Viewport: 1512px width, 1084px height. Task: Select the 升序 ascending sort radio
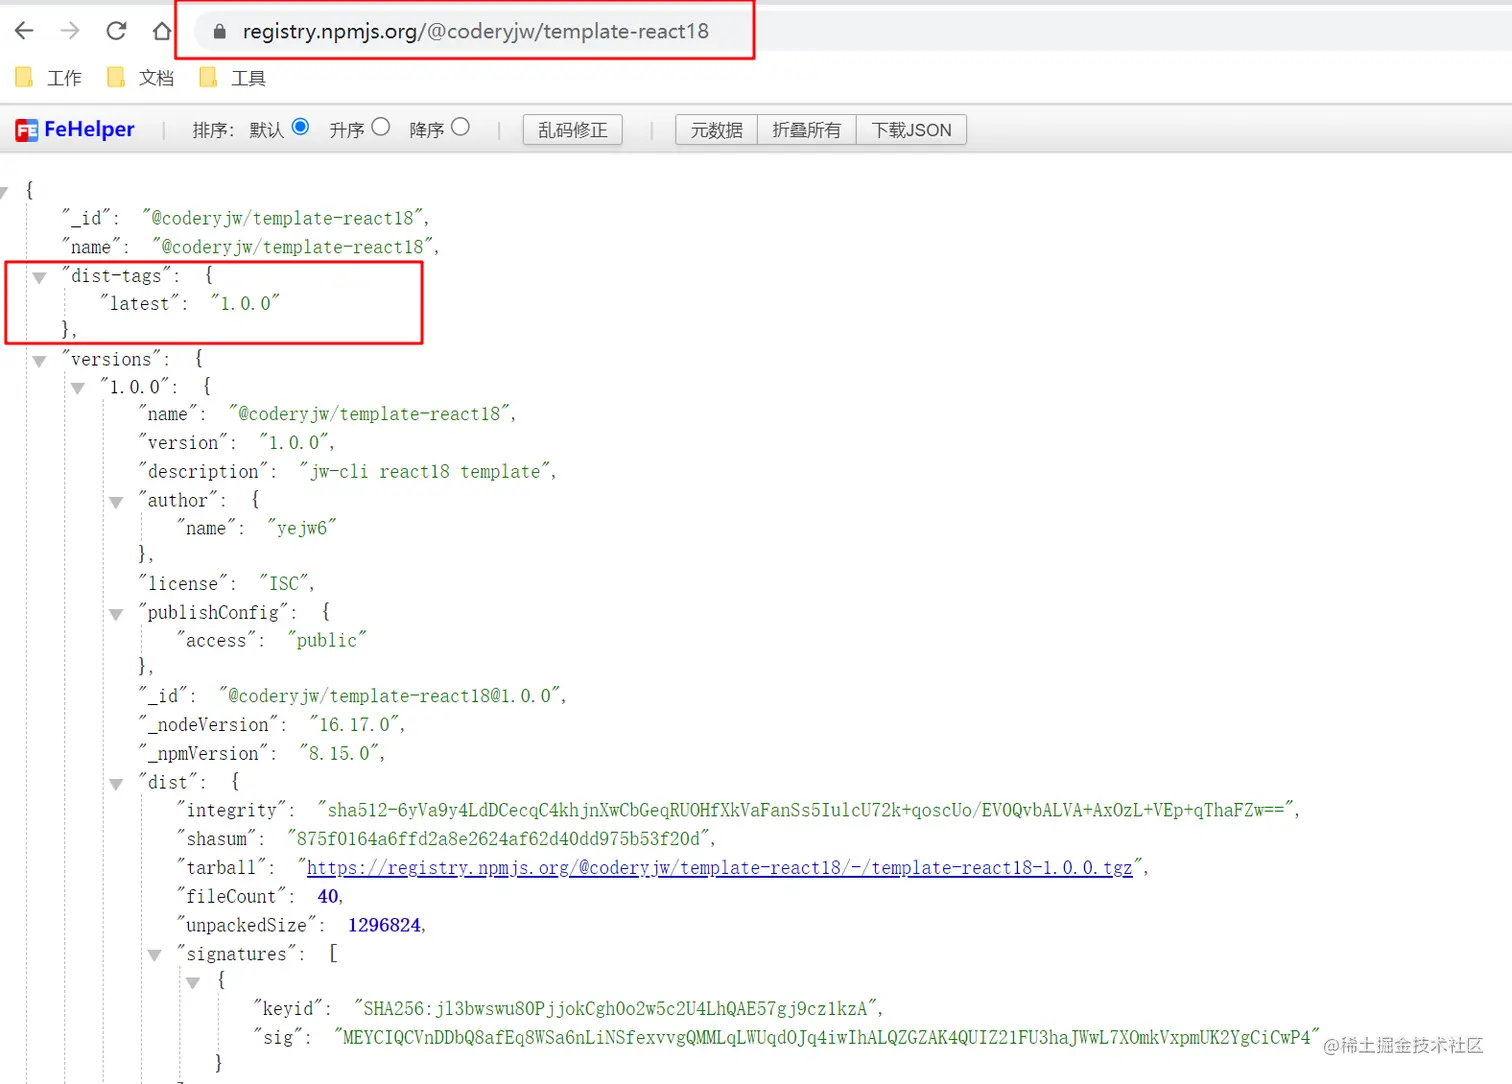tap(381, 127)
